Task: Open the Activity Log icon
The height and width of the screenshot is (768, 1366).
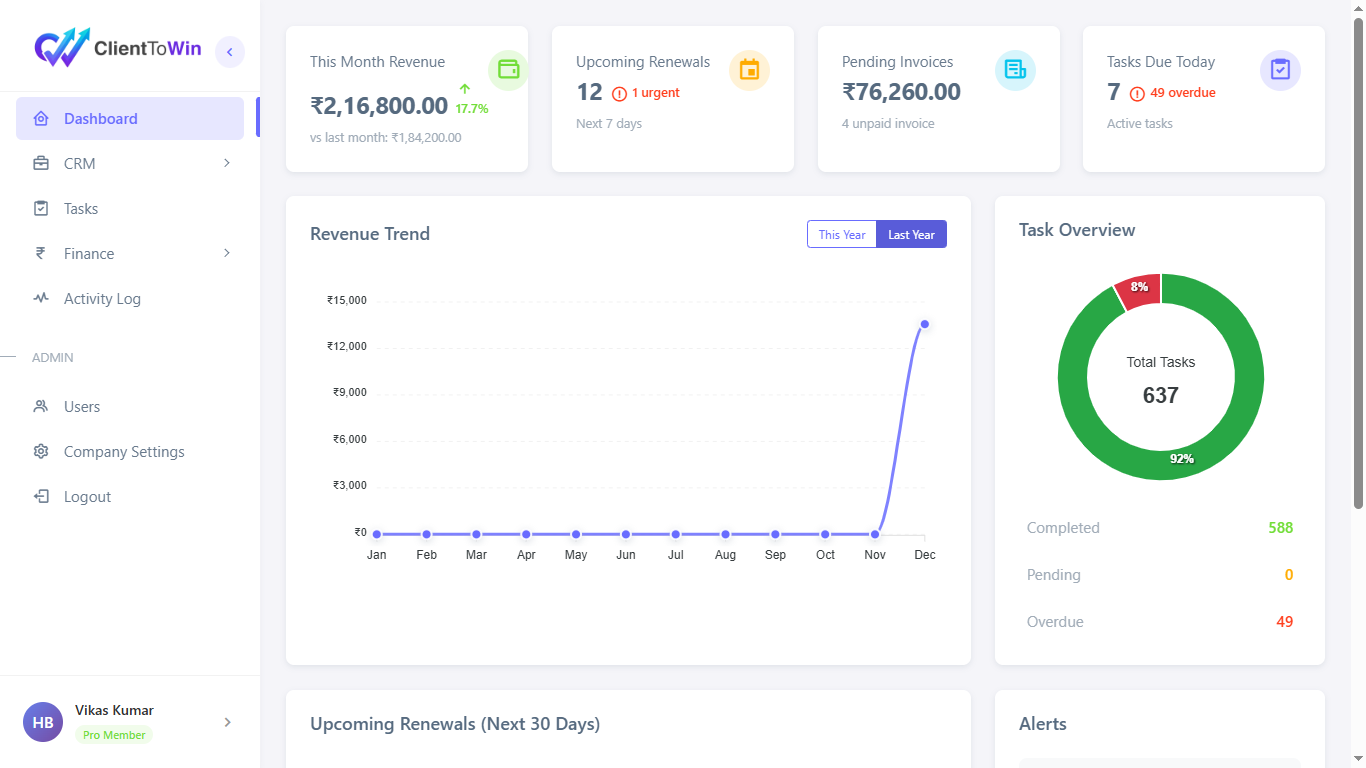Action: (x=40, y=298)
